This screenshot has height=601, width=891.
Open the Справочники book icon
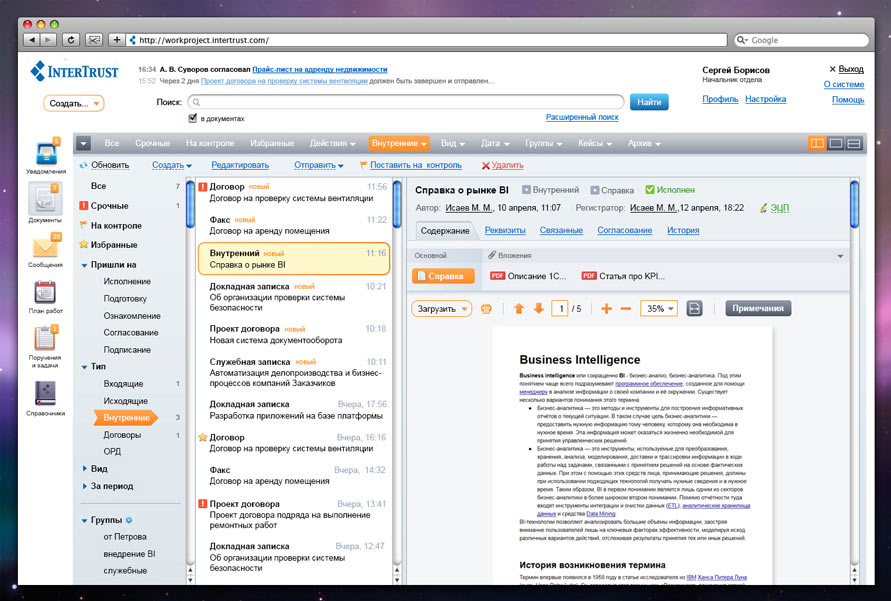point(45,394)
